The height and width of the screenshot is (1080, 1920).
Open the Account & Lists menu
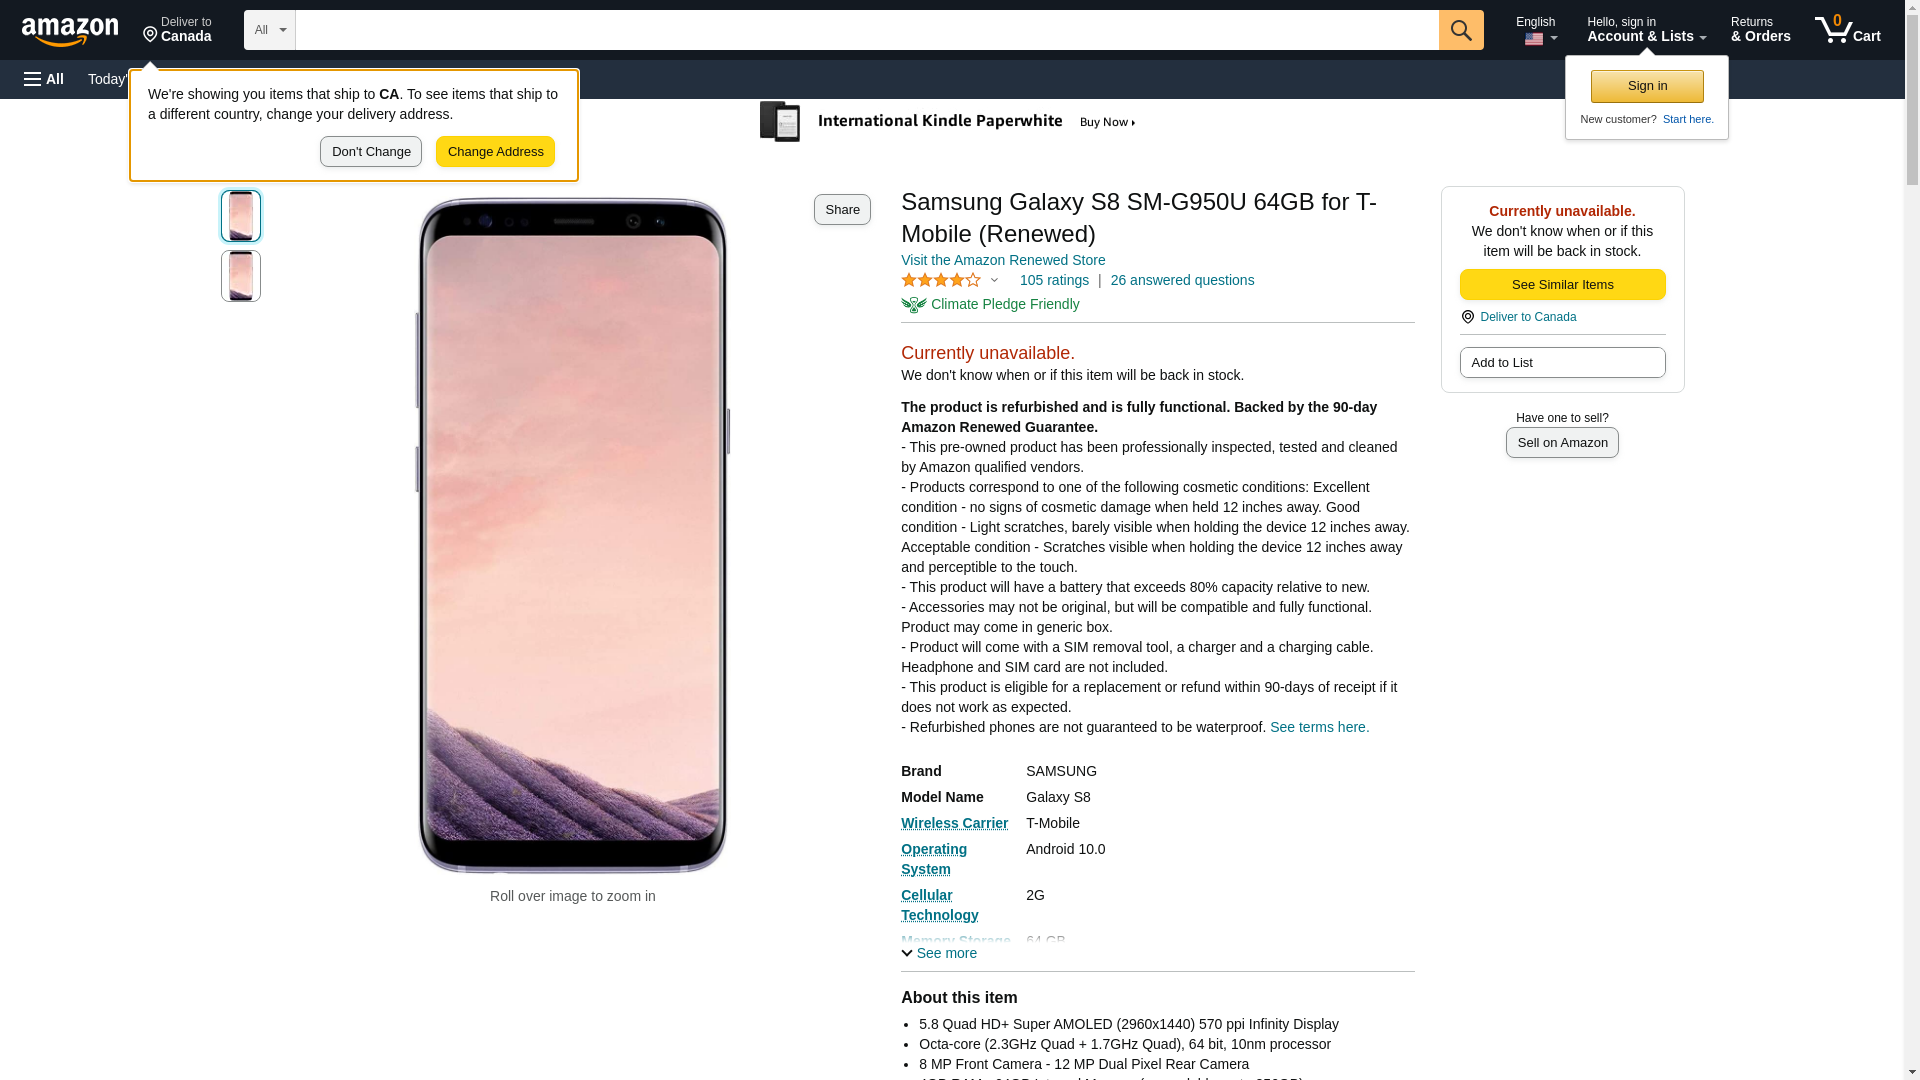point(1646,30)
